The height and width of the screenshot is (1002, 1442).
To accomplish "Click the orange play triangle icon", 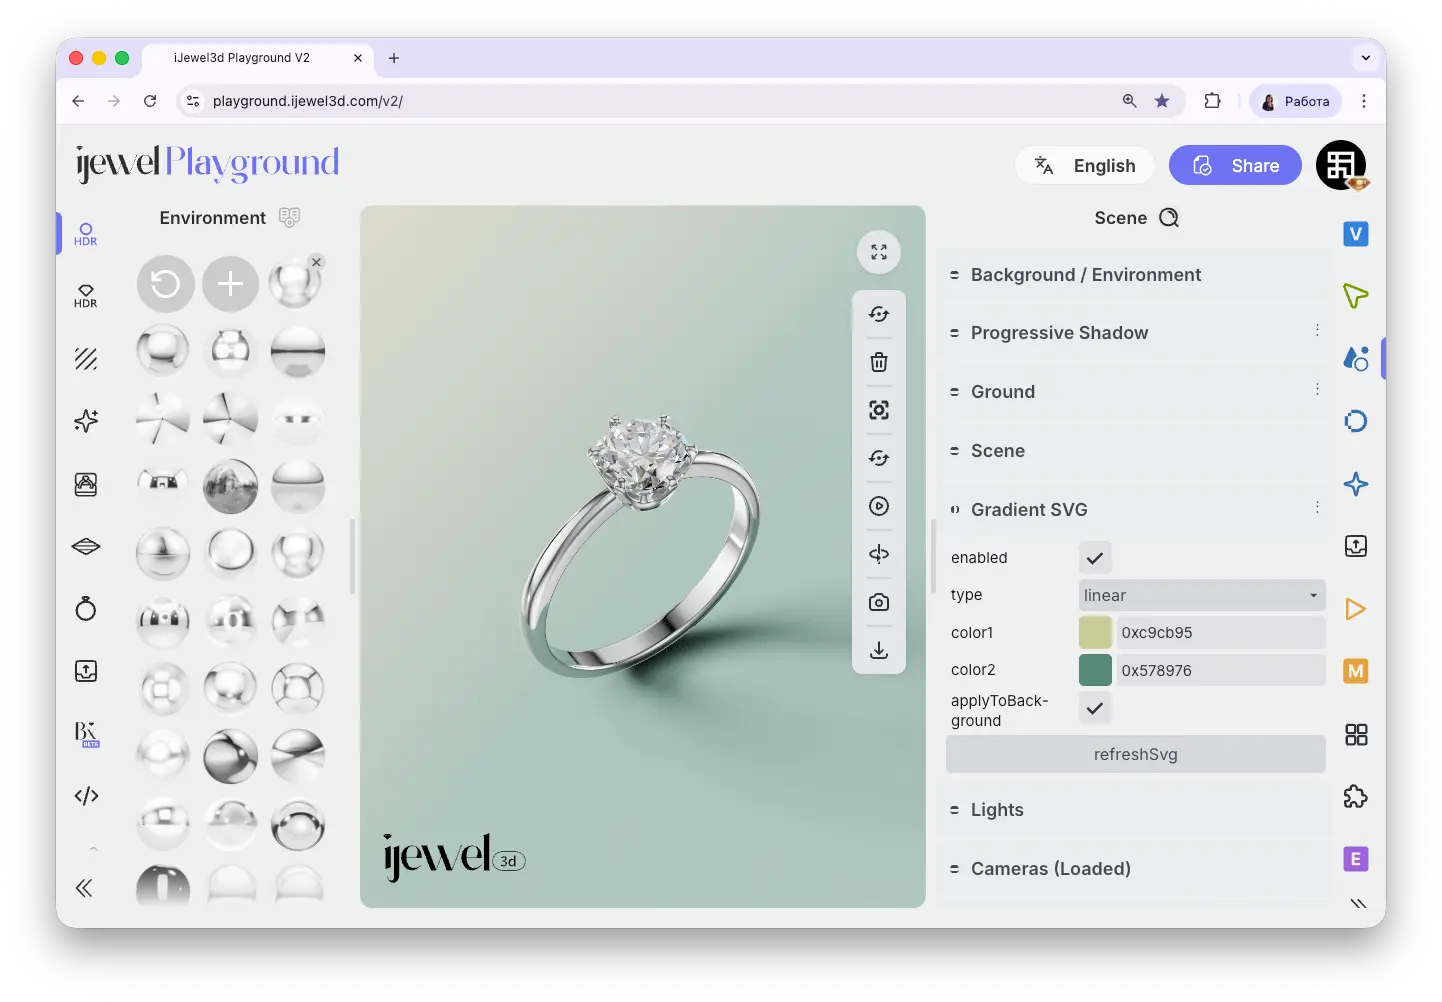I will tap(1356, 609).
